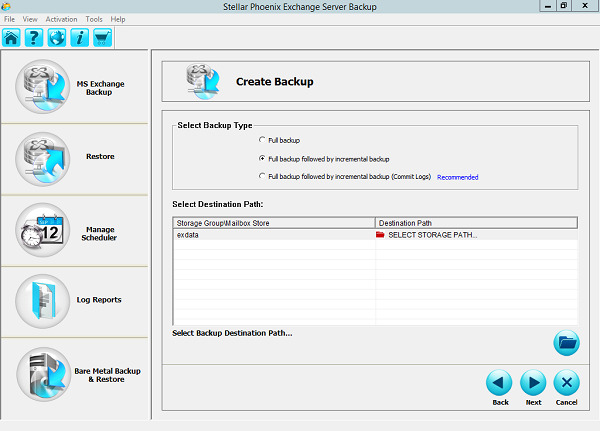Click the Log Reports label
Viewport: 600px width, 431px height.
99,300
